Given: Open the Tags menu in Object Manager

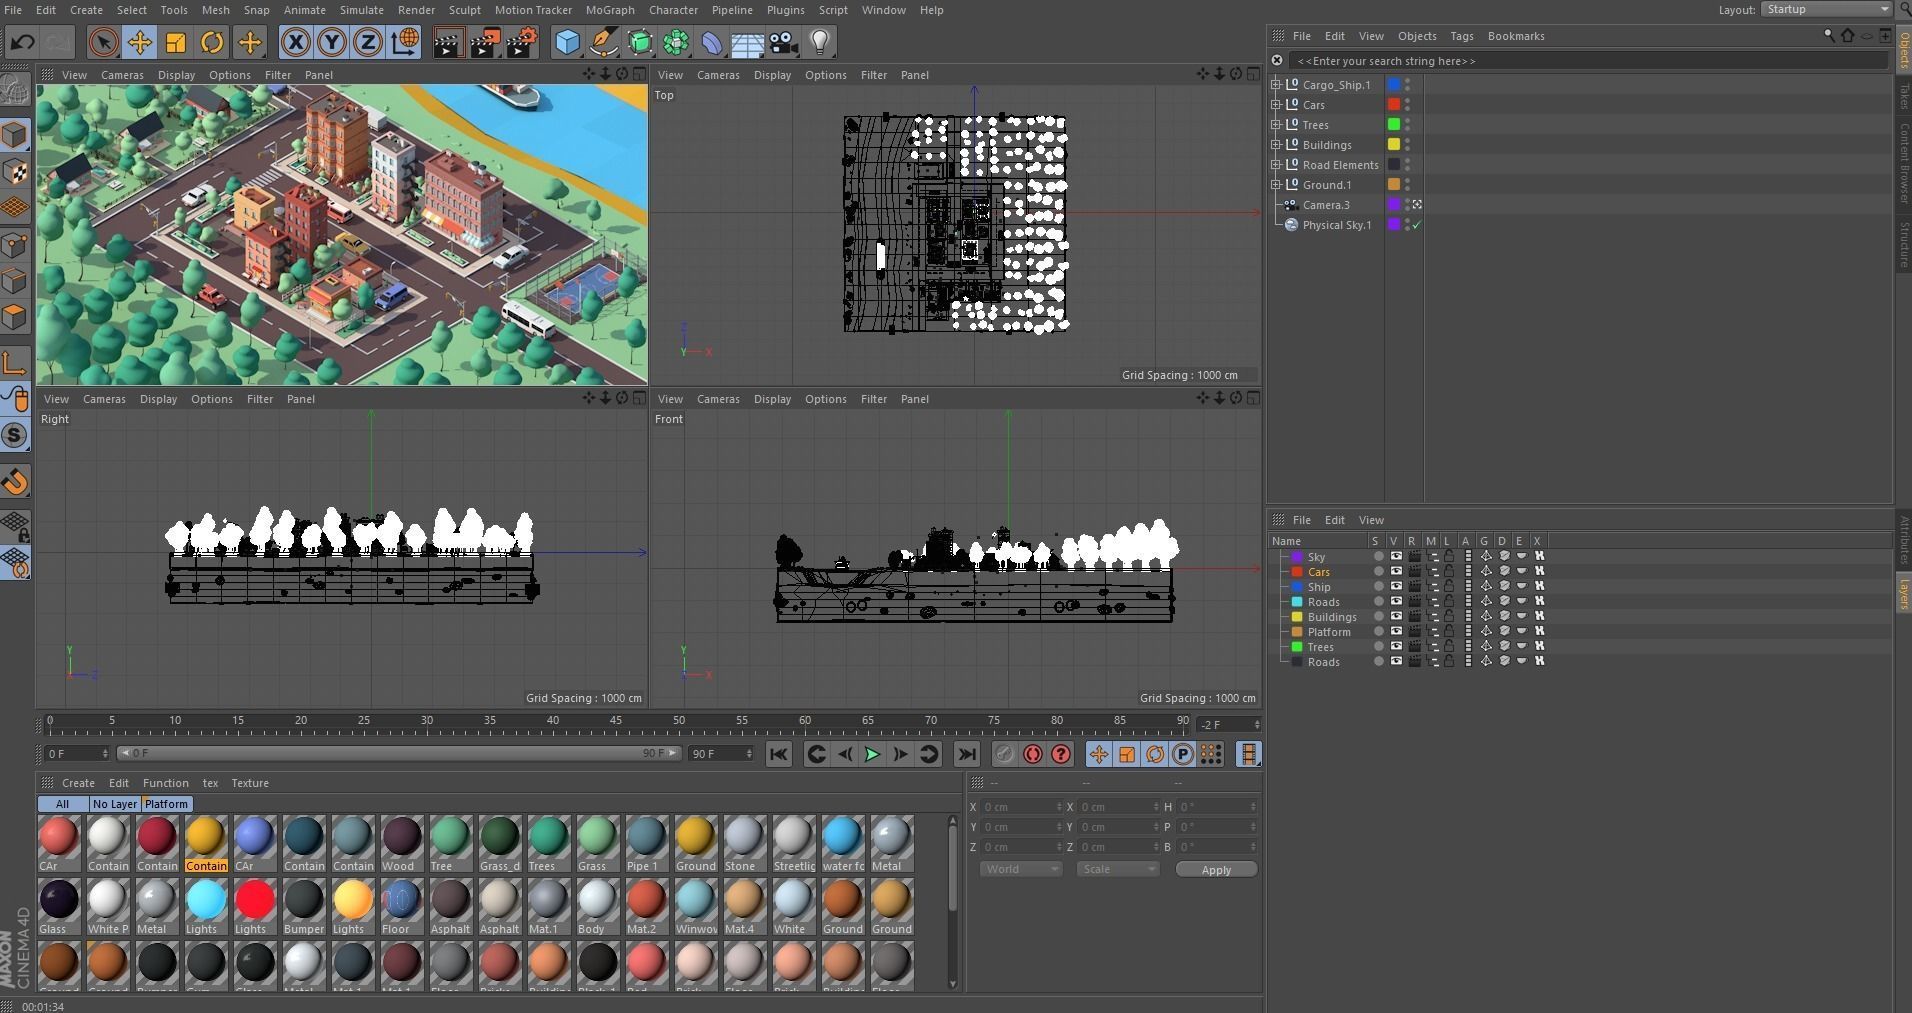Looking at the screenshot, I should [1461, 36].
